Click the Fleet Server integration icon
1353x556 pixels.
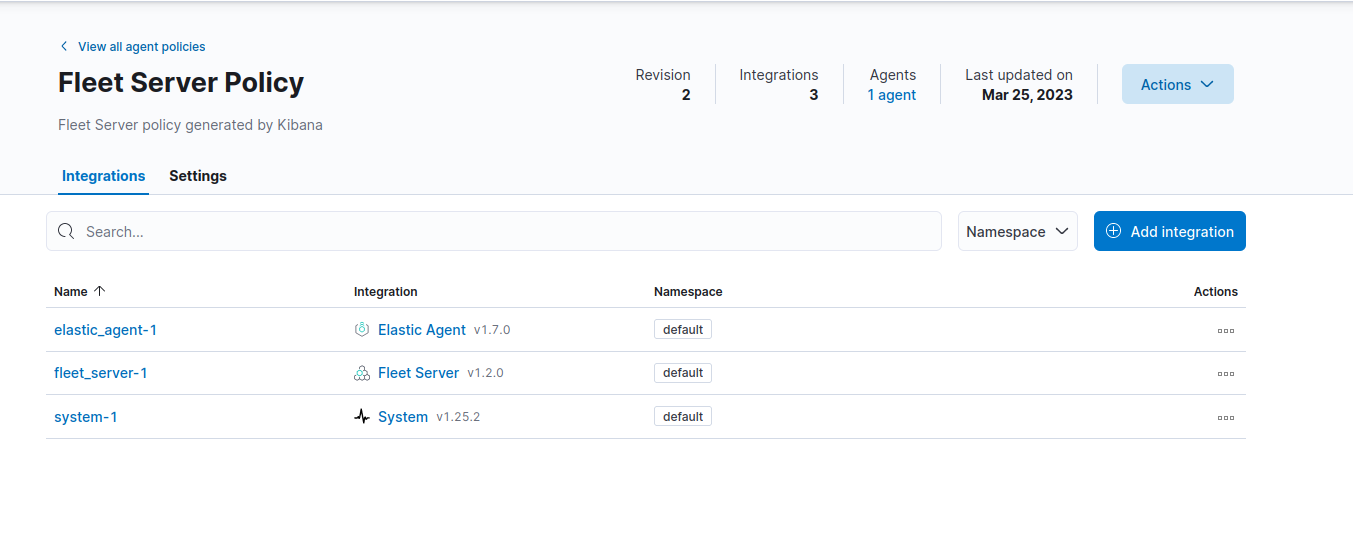pyautogui.click(x=362, y=373)
